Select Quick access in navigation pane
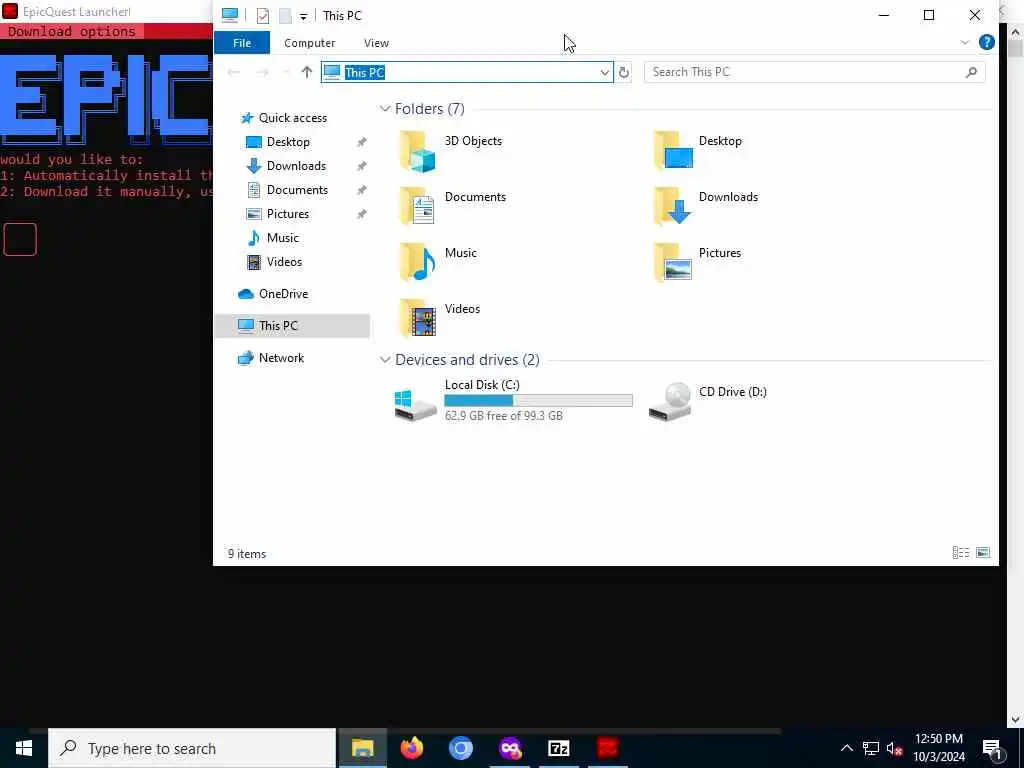This screenshot has height=768, width=1024. click(293, 118)
